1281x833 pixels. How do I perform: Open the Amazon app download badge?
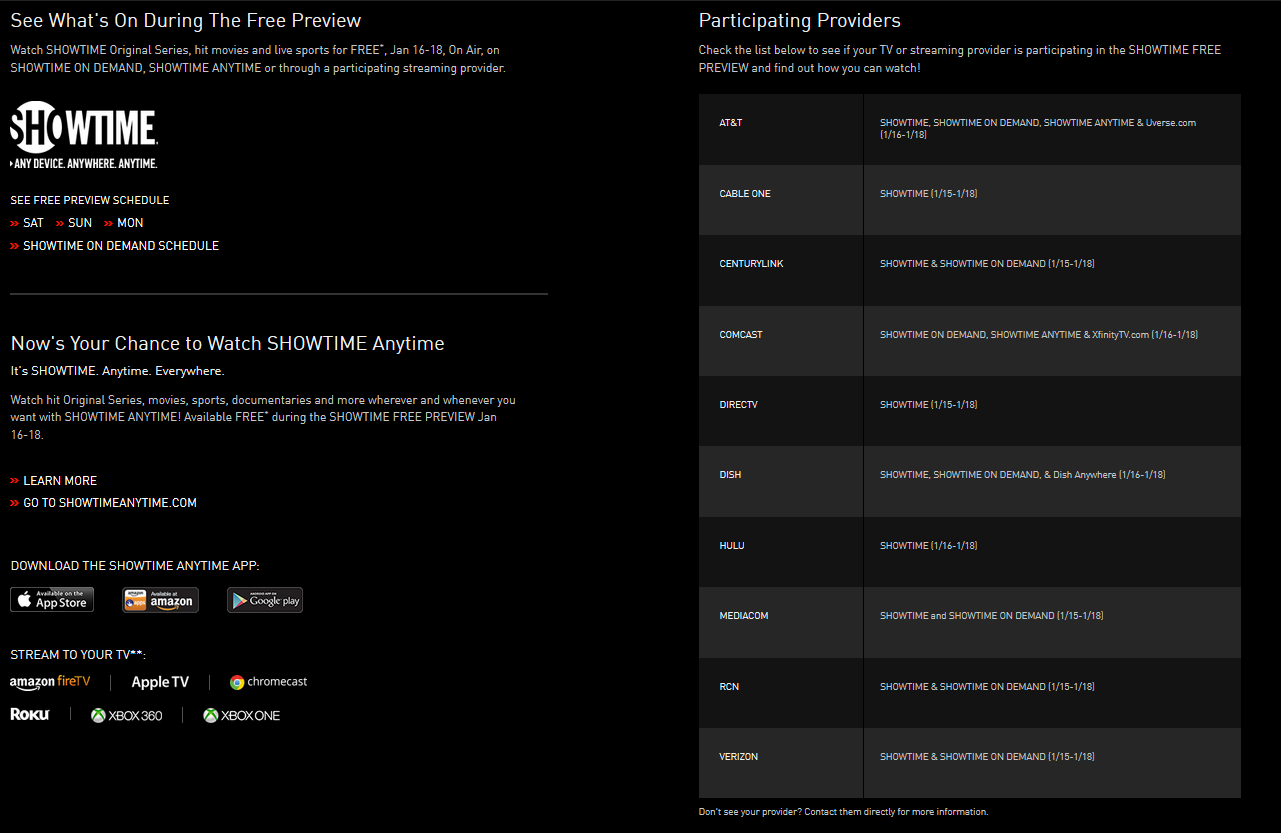[x=161, y=599]
